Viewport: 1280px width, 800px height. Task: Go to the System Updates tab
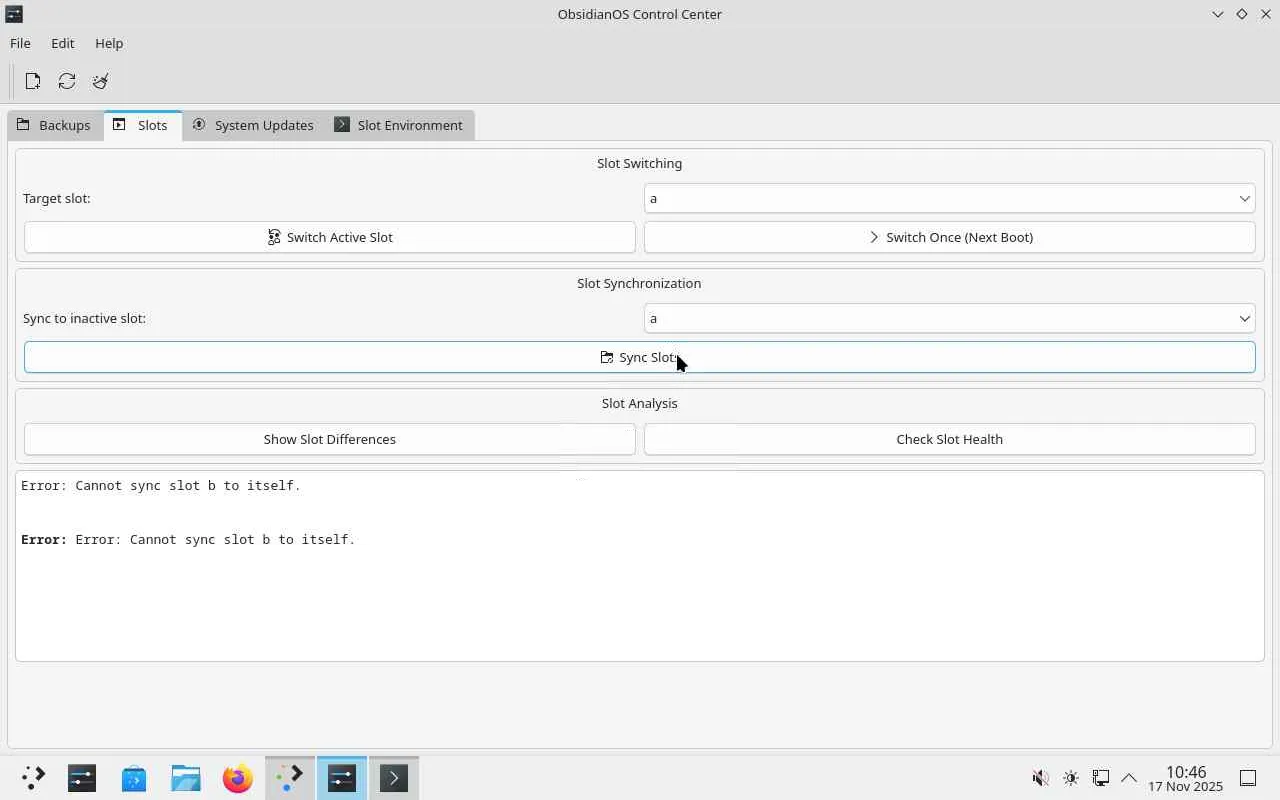coord(253,125)
